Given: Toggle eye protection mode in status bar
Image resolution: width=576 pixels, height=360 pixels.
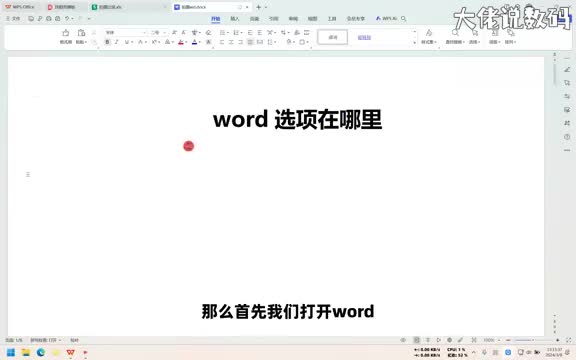Looking at the screenshot, I should pyautogui.click(x=403, y=340).
